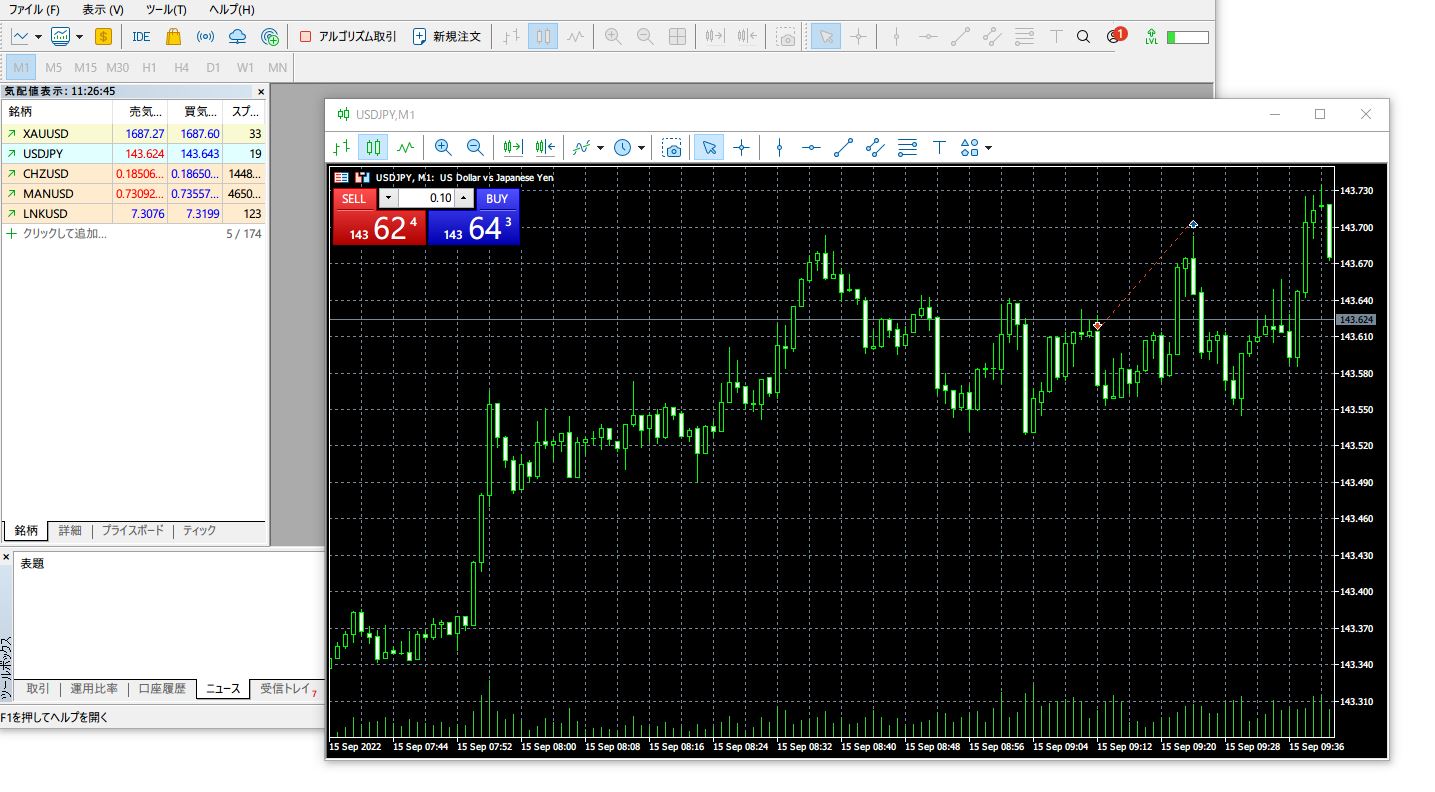Viewport: 1435px width, 792px height.
Task: Open the 口座履歴 toolbox tab
Action: (x=162, y=689)
